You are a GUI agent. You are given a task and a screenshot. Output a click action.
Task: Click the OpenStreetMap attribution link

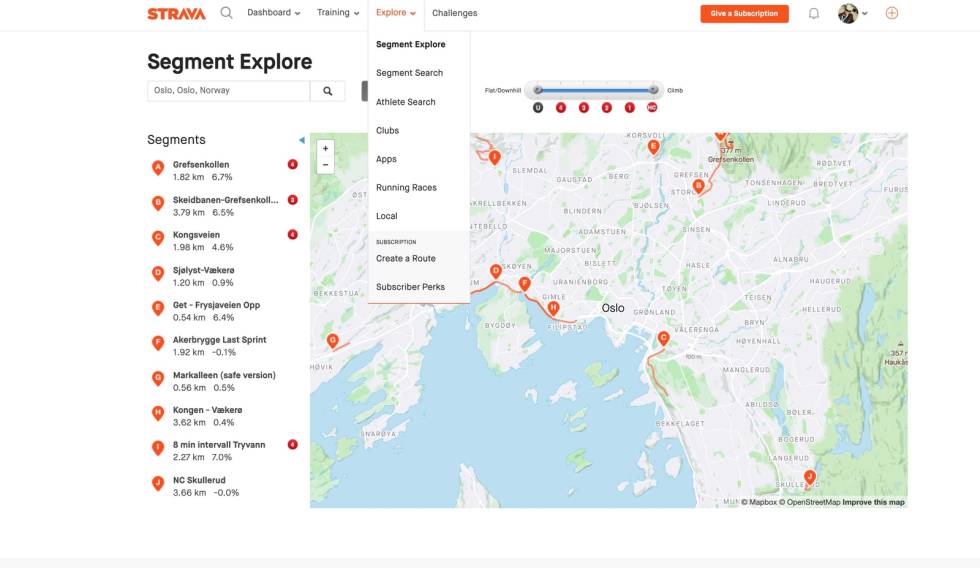pyautogui.click(x=809, y=502)
